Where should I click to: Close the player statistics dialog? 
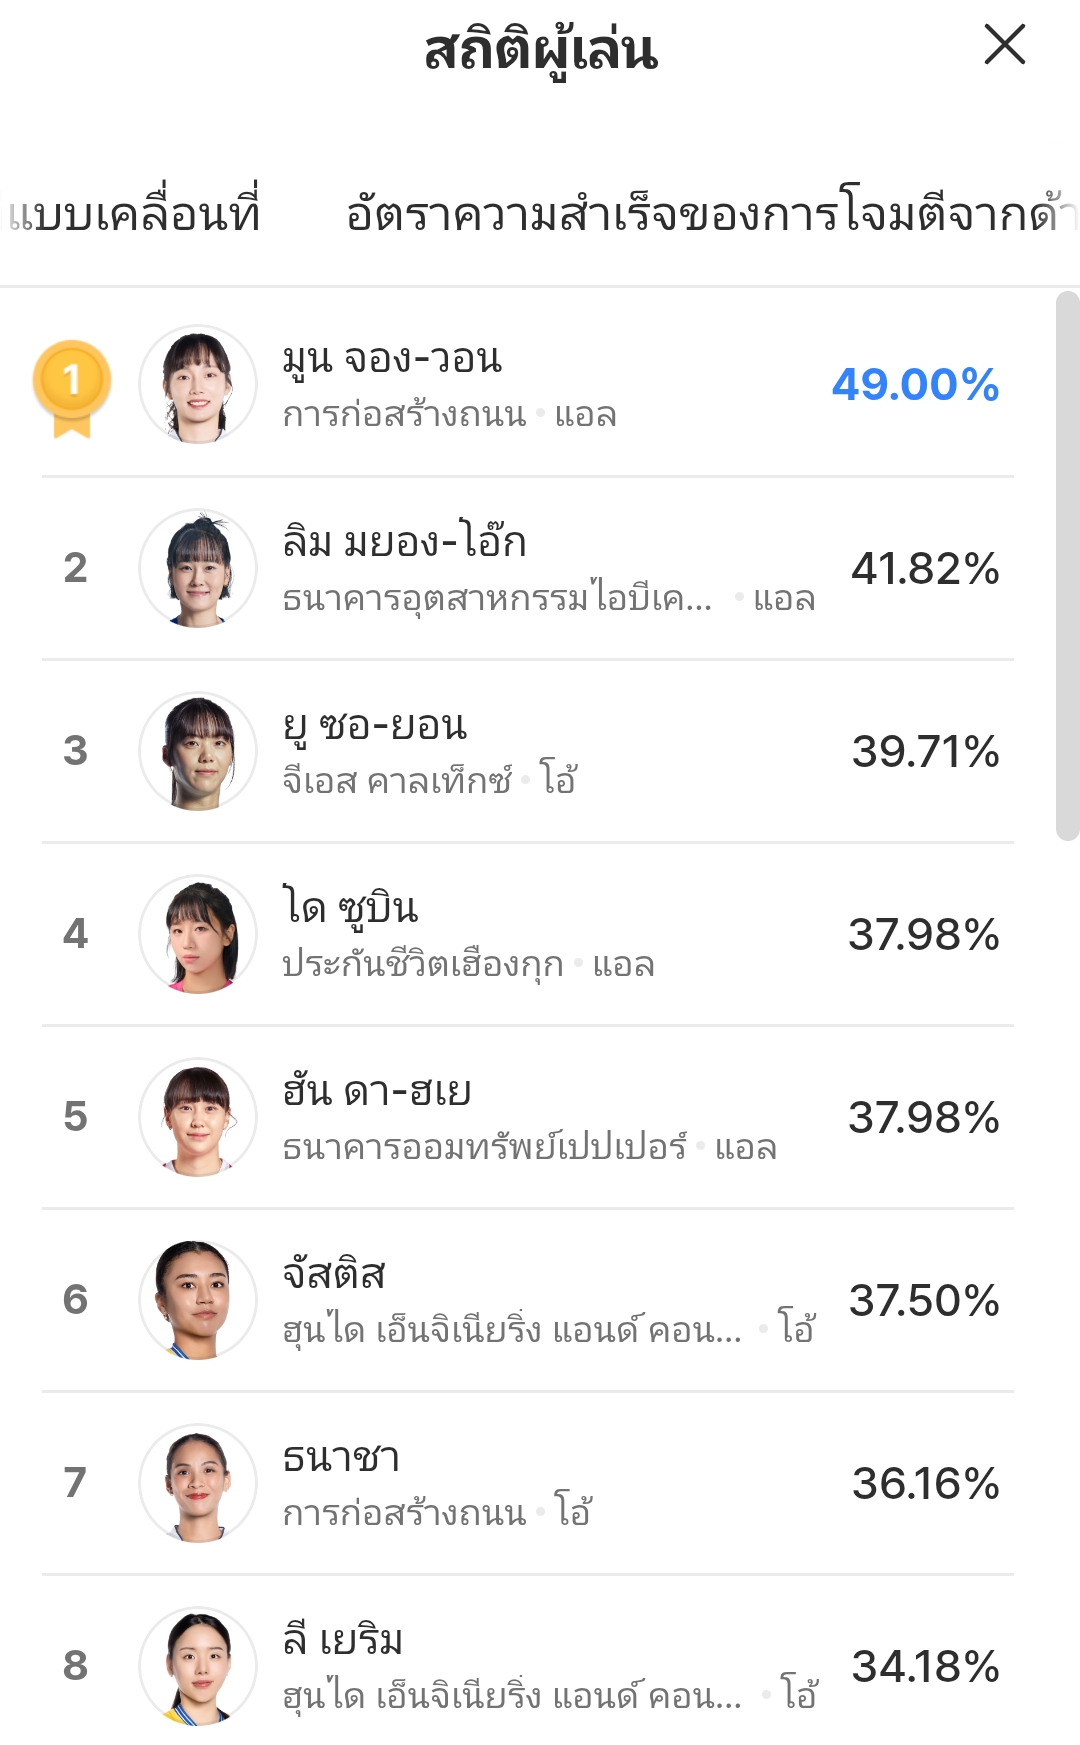click(x=1004, y=45)
